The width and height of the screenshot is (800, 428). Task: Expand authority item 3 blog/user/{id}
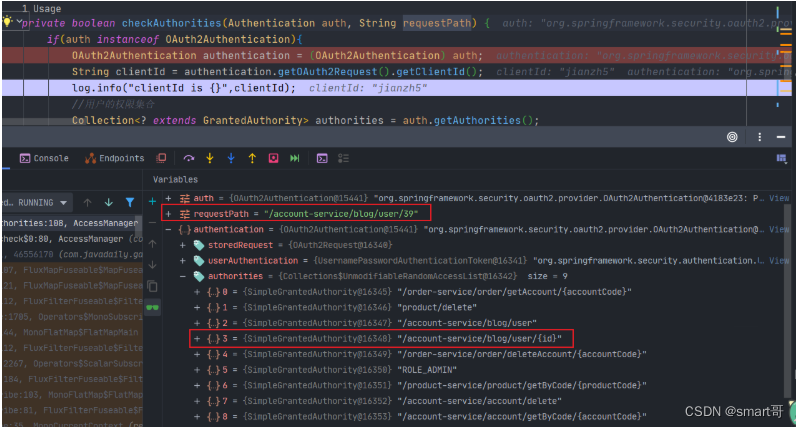[x=197, y=338]
